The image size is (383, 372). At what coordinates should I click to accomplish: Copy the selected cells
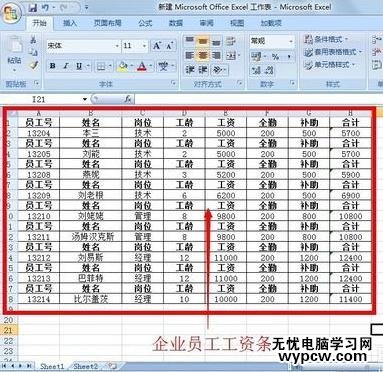[x=33, y=52]
